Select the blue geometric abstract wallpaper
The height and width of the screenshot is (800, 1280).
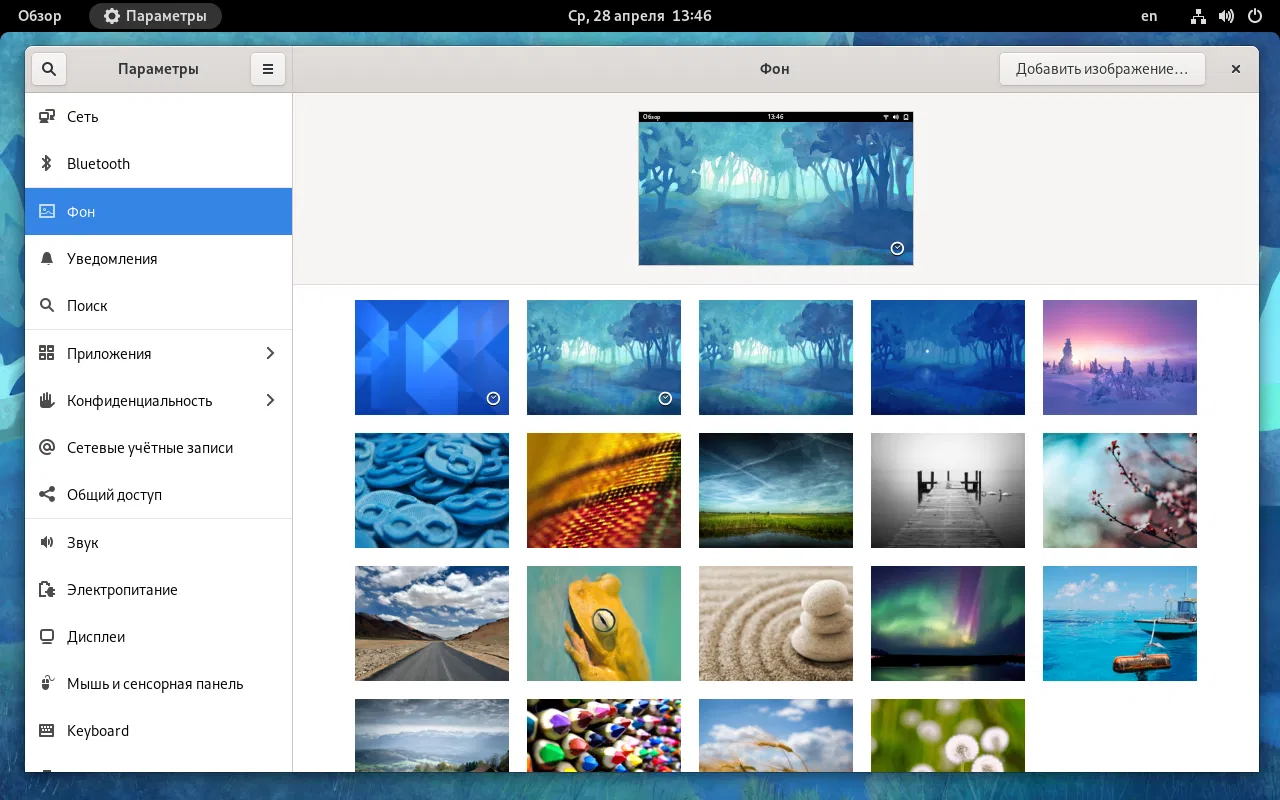pyautogui.click(x=432, y=357)
